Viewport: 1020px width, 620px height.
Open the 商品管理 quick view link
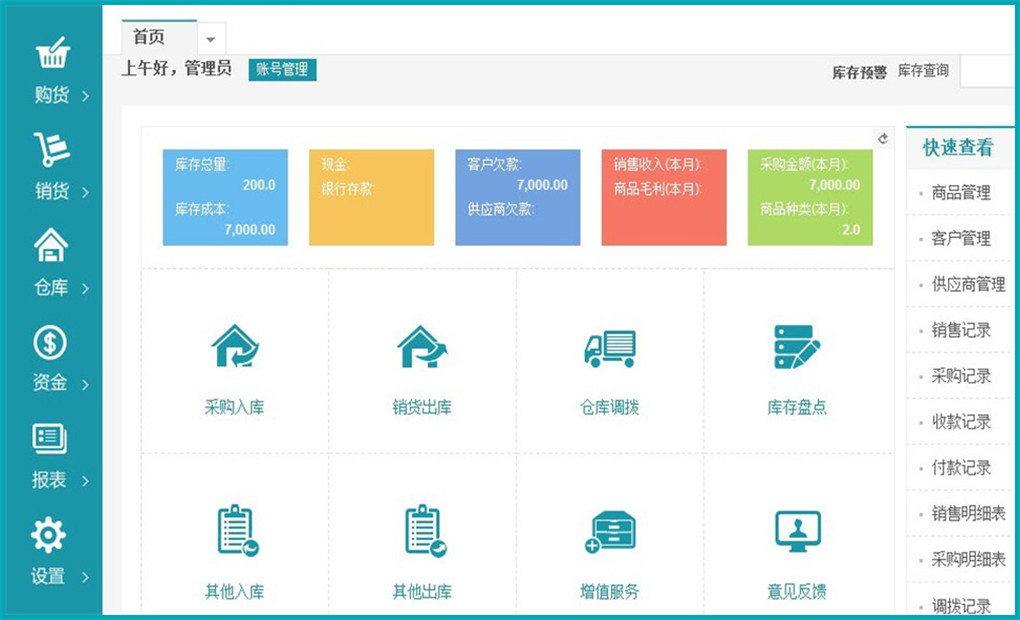click(x=960, y=193)
